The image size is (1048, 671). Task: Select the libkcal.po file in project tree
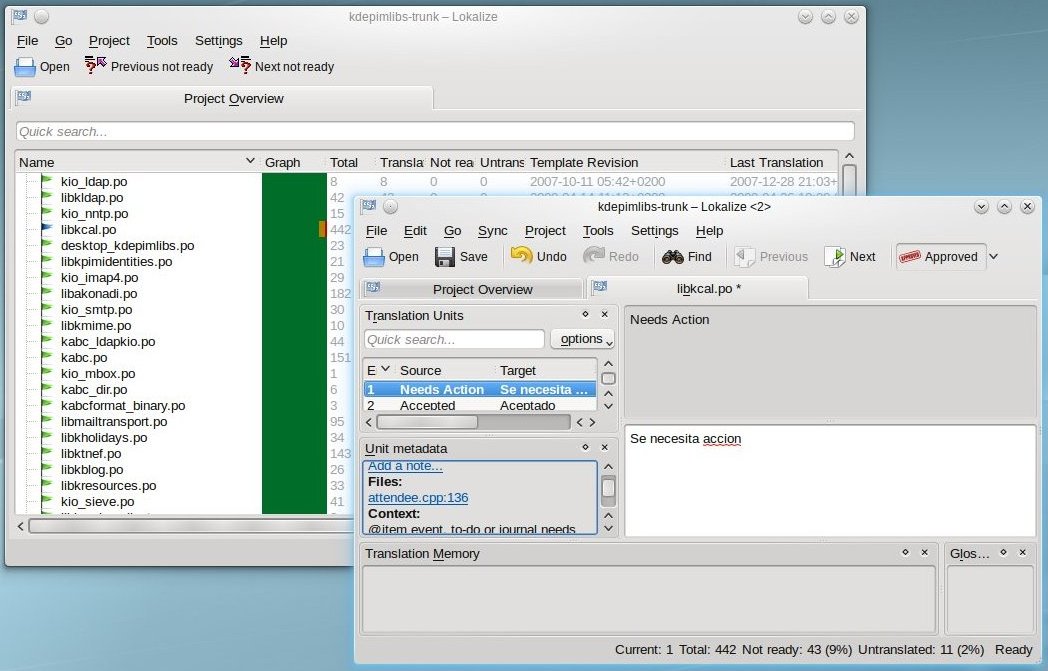pyautogui.click(x=88, y=229)
